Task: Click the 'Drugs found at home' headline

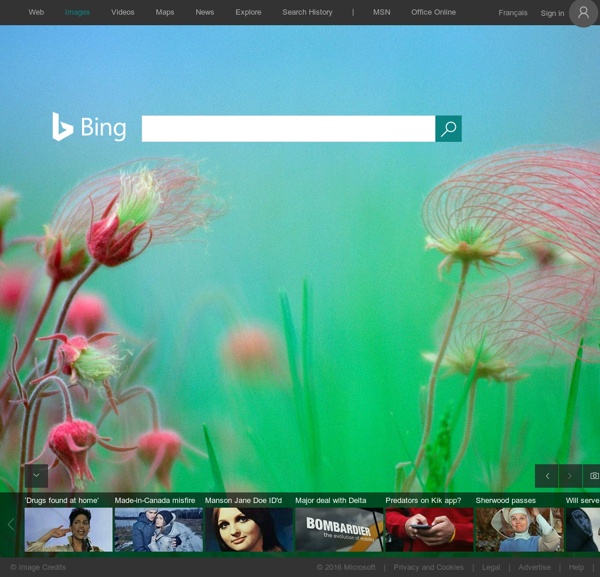Action: pos(62,500)
